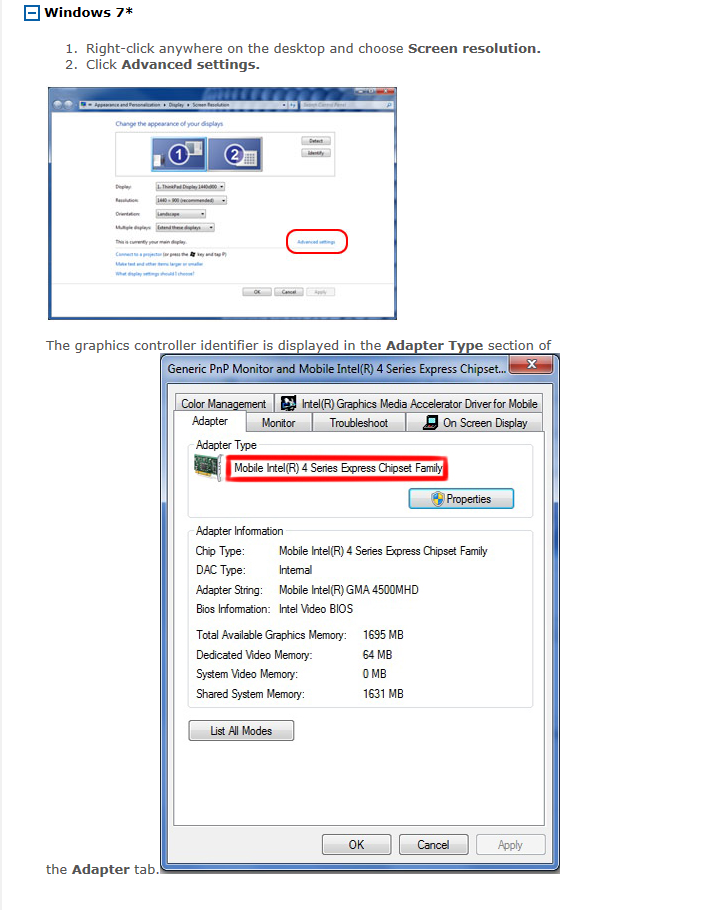
Task: Expand the address bar history dropdown arrow
Action: click(x=284, y=105)
